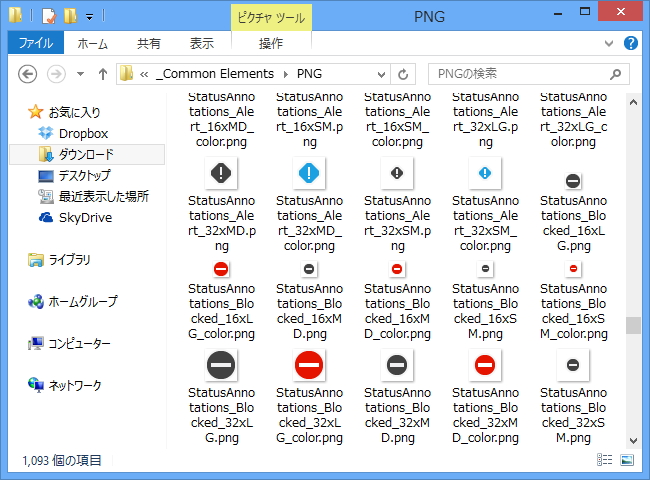
Task: Select StatusAnnotations_Blocked_32xMD.png icon
Action: (397, 365)
